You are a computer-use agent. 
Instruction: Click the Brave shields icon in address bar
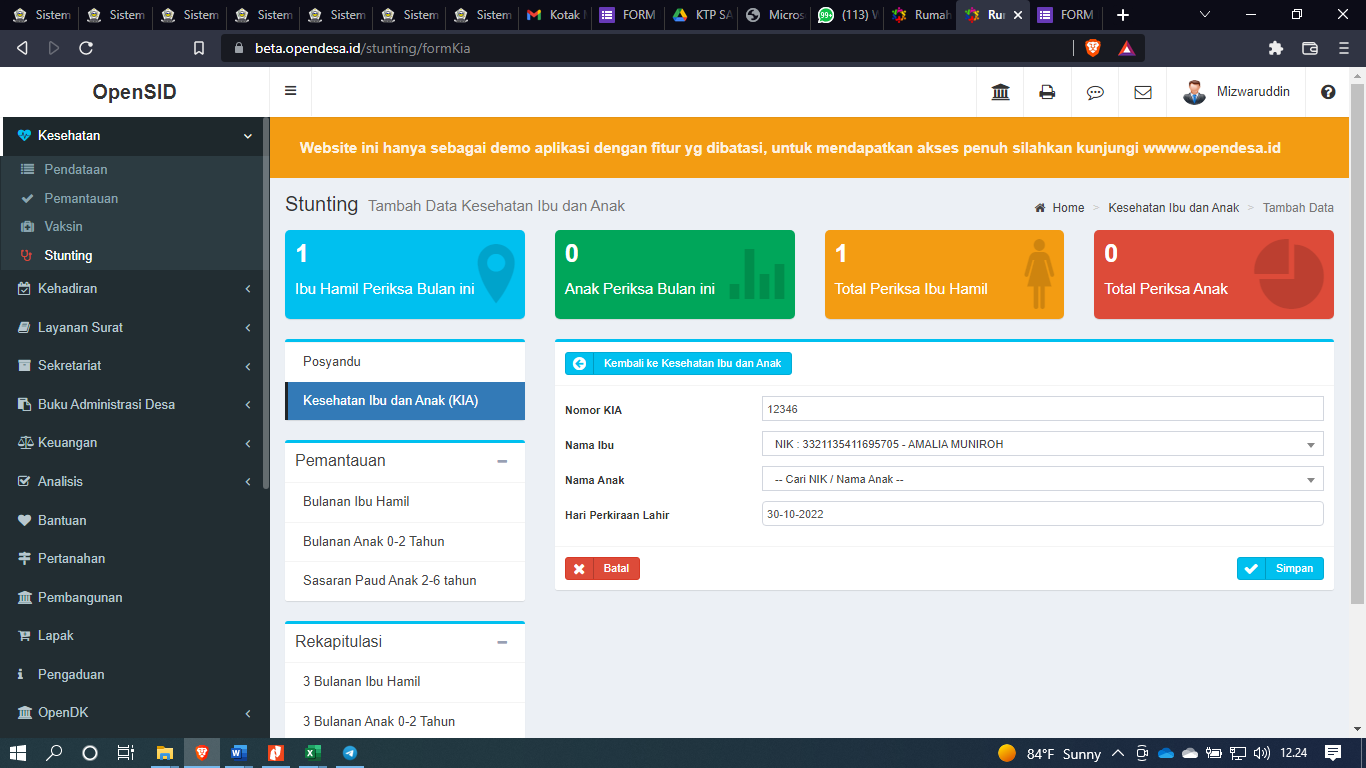(x=1092, y=48)
